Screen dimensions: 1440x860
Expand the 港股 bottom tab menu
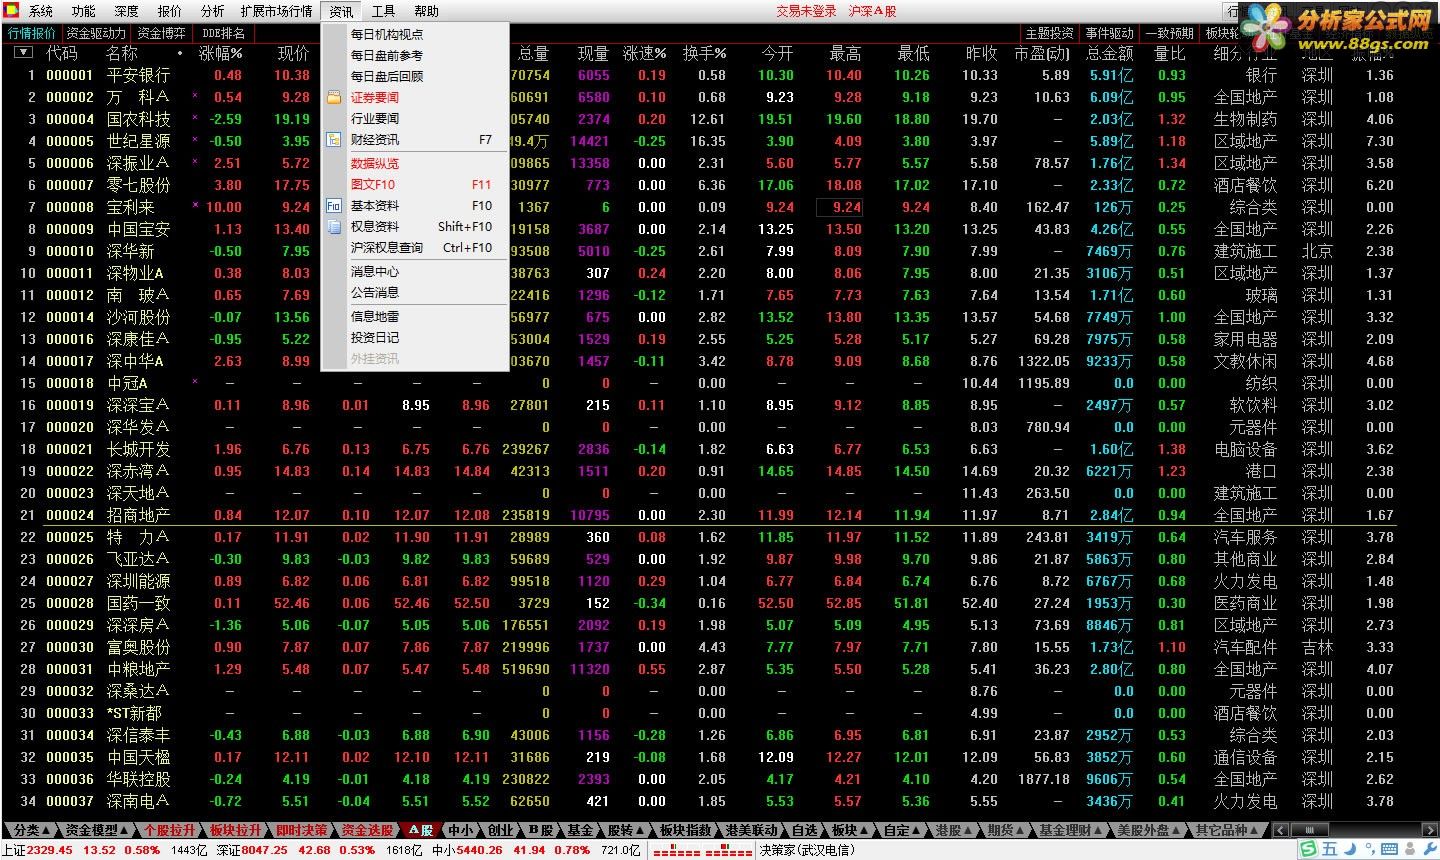953,830
